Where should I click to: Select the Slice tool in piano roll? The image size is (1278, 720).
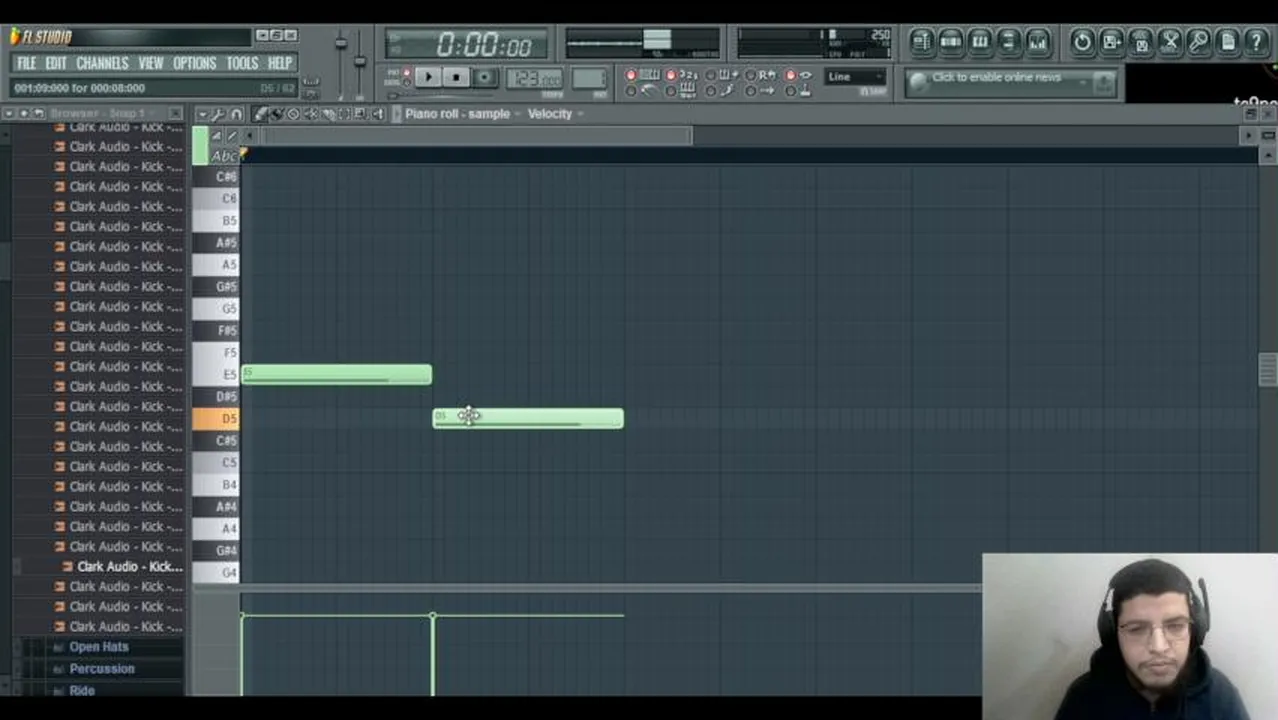pos(327,114)
